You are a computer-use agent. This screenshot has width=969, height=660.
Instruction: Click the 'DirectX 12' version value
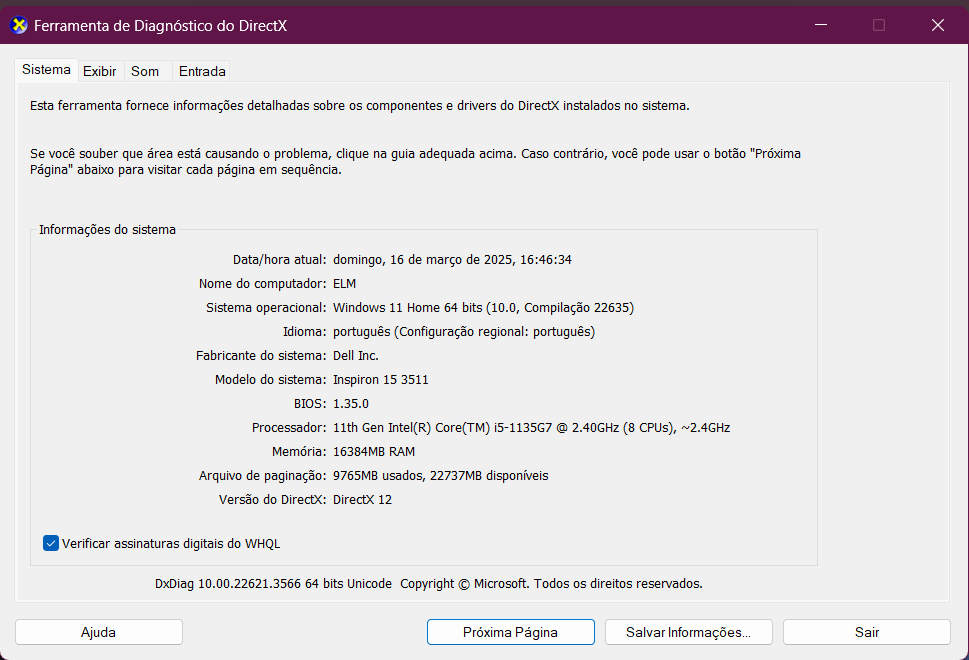pos(362,500)
